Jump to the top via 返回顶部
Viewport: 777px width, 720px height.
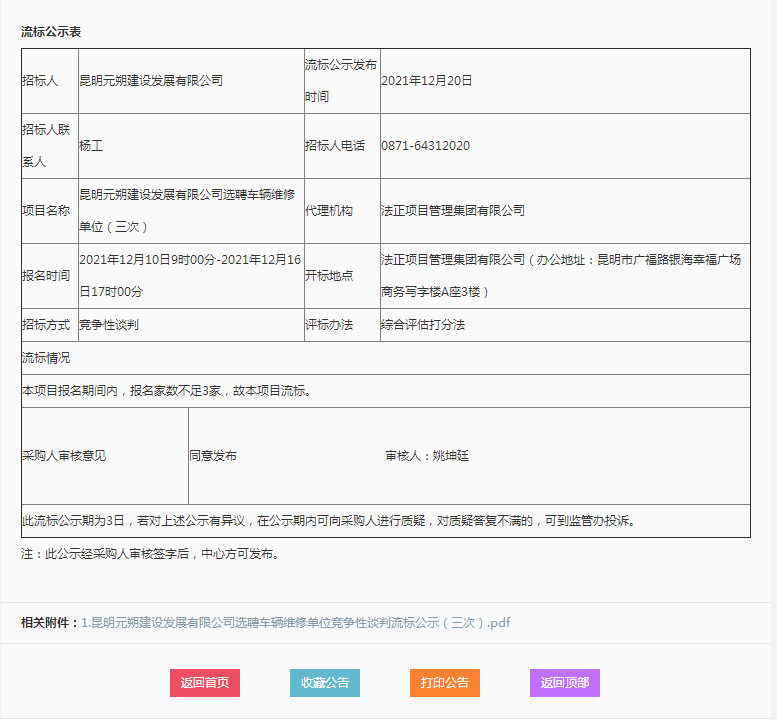(x=564, y=683)
